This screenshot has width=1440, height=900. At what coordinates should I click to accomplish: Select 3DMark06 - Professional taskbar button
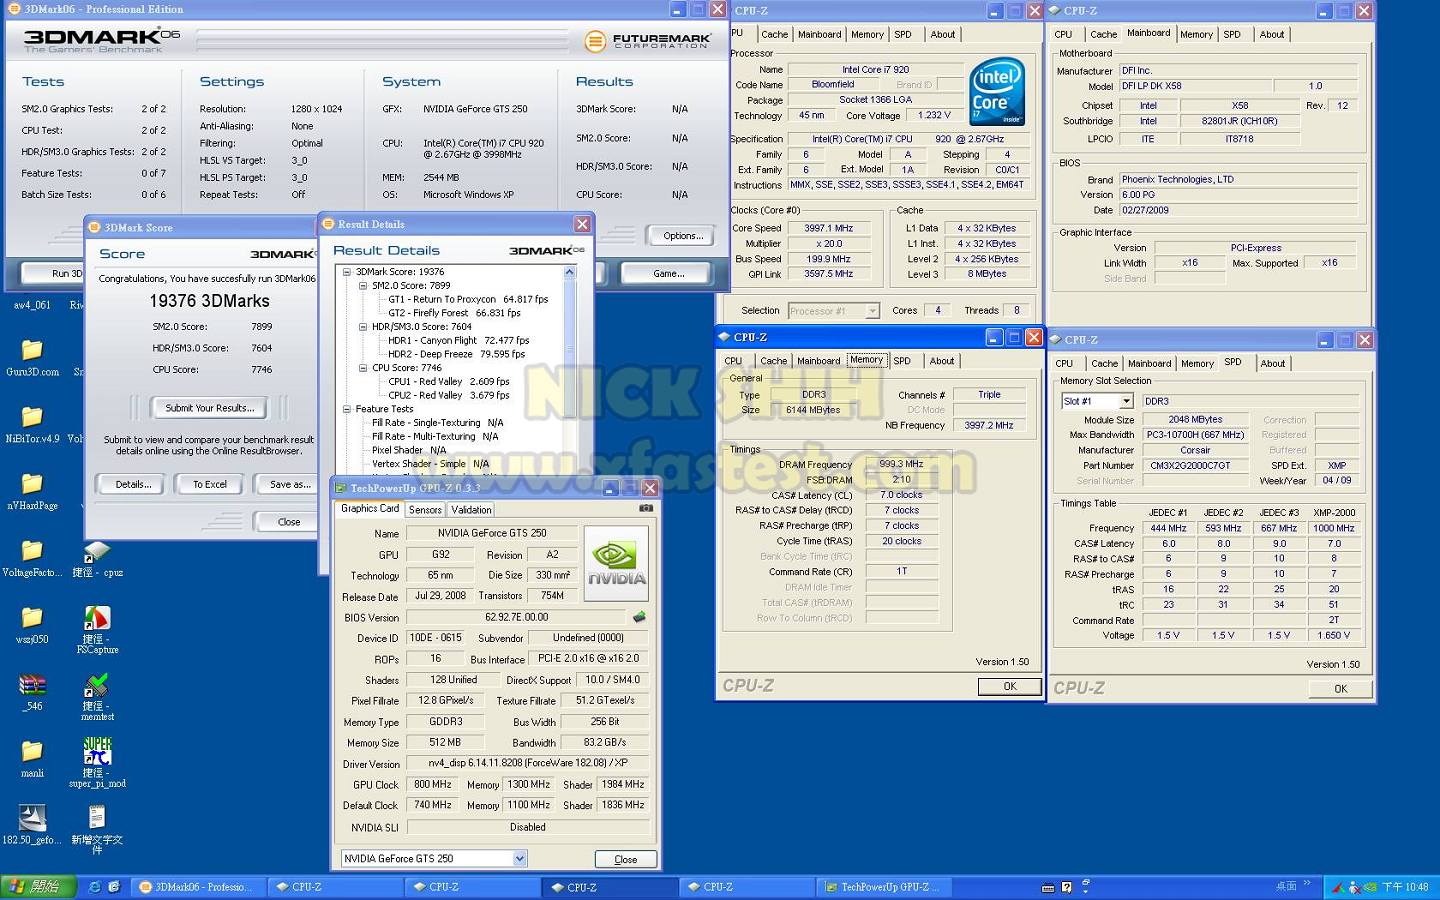pos(197,887)
